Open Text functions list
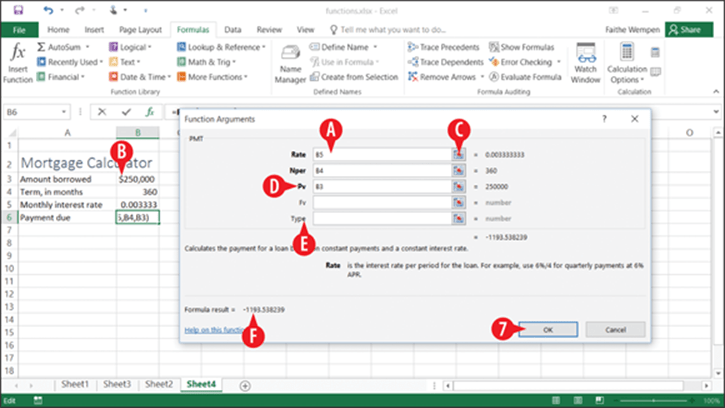Screen dimensions: 725x408 click(124, 62)
